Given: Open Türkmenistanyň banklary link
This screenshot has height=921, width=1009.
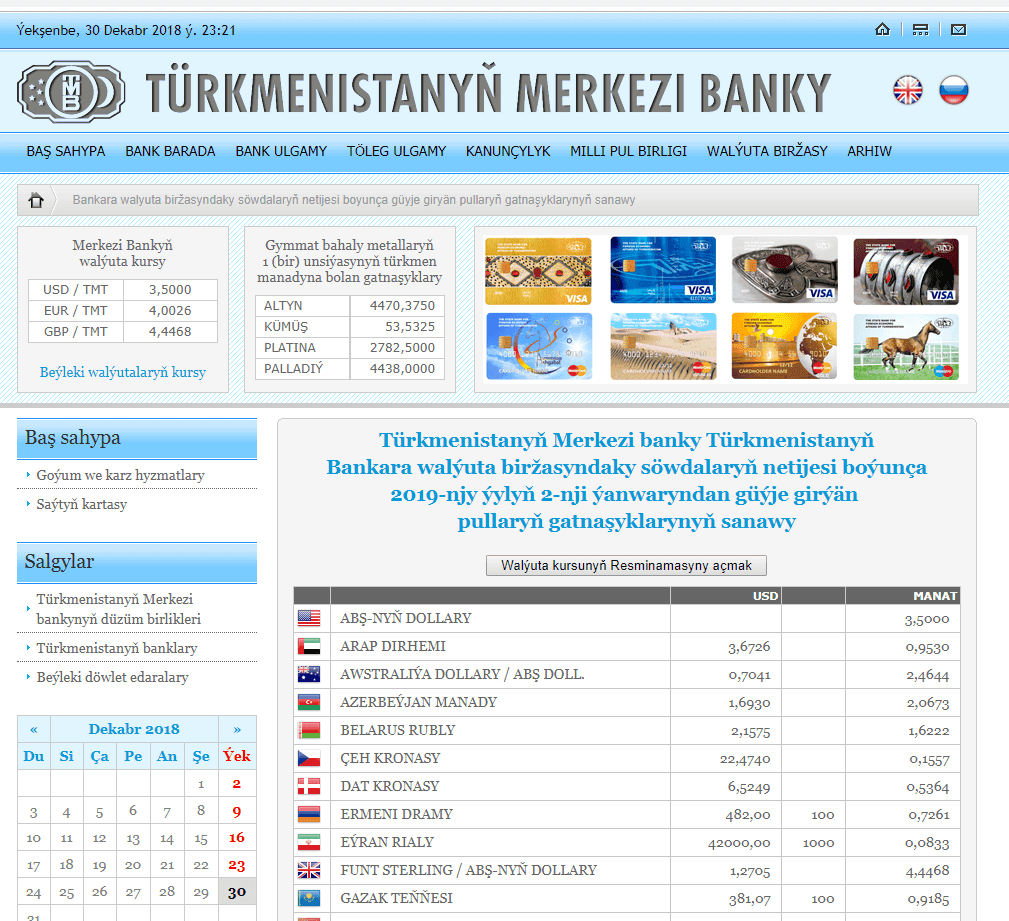Looking at the screenshot, I should (117, 648).
